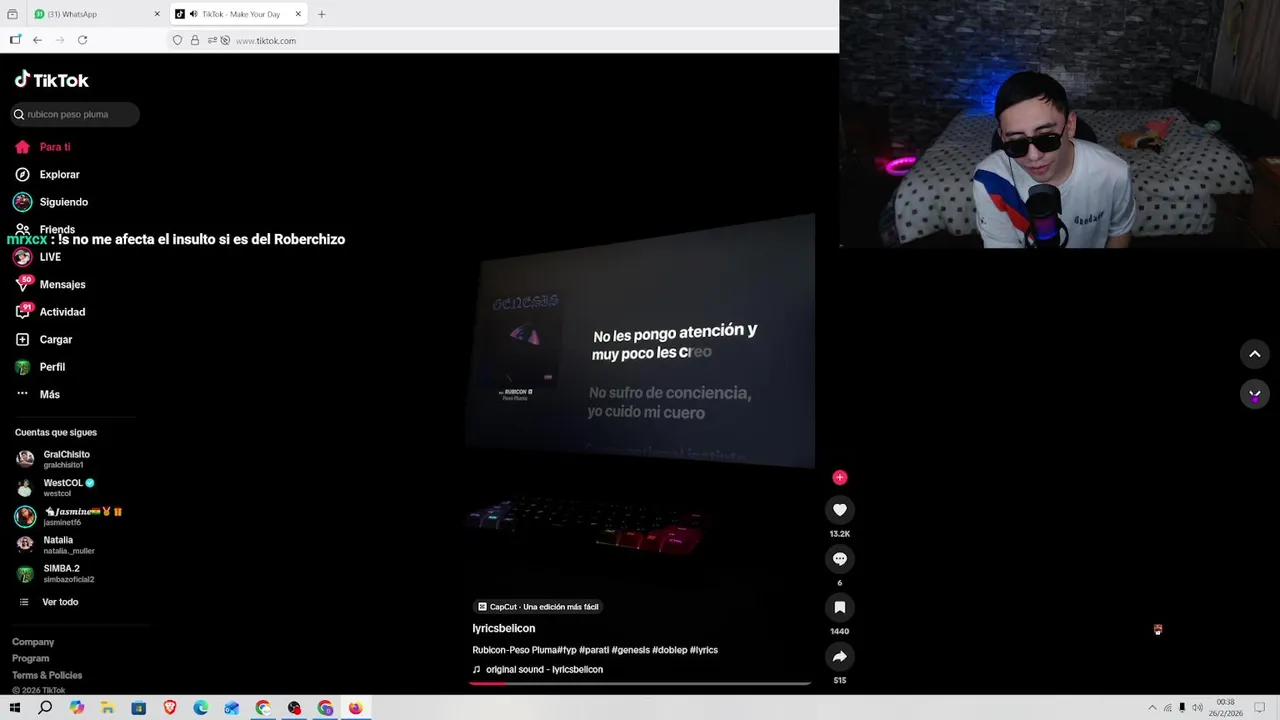
Task: Open the GralChisito account
Action: [x=54, y=459]
